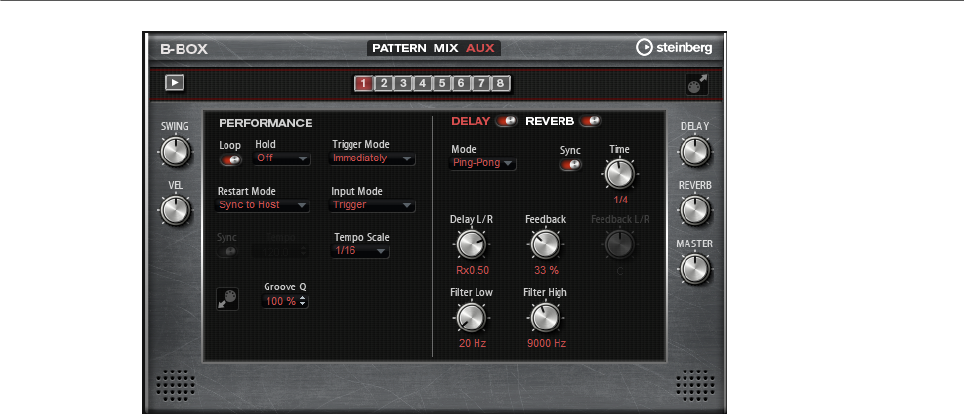Click the right-side REVERB level knob
This screenshot has height=414, width=964.
[695, 210]
